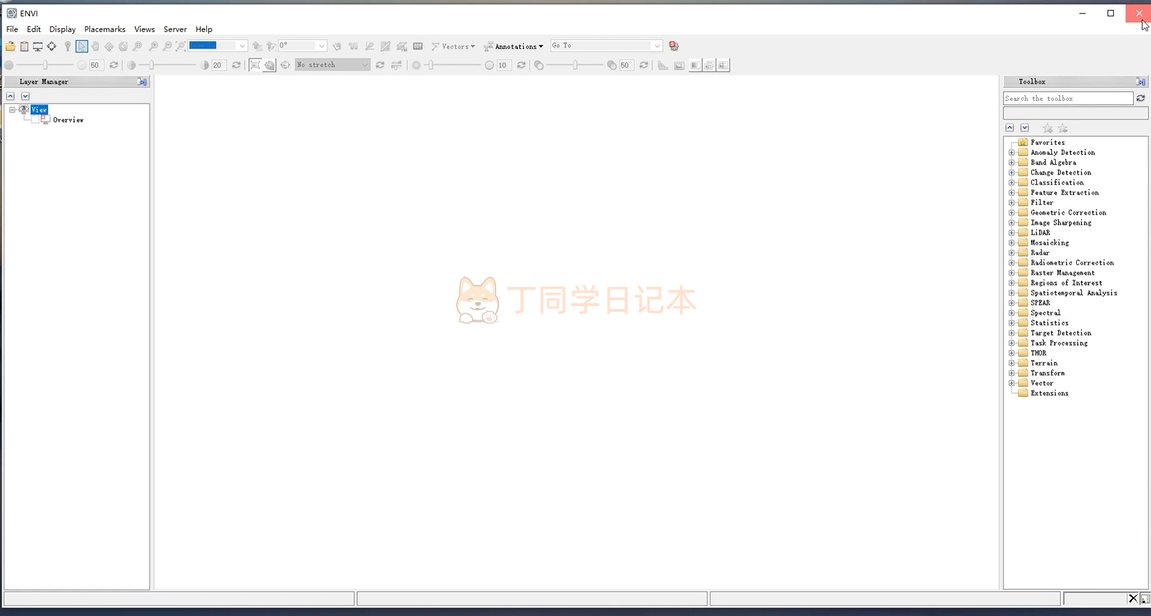This screenshot has height=616, width=1151.
Task: Click the zoom-in magnifier icon
Action: 153,46
